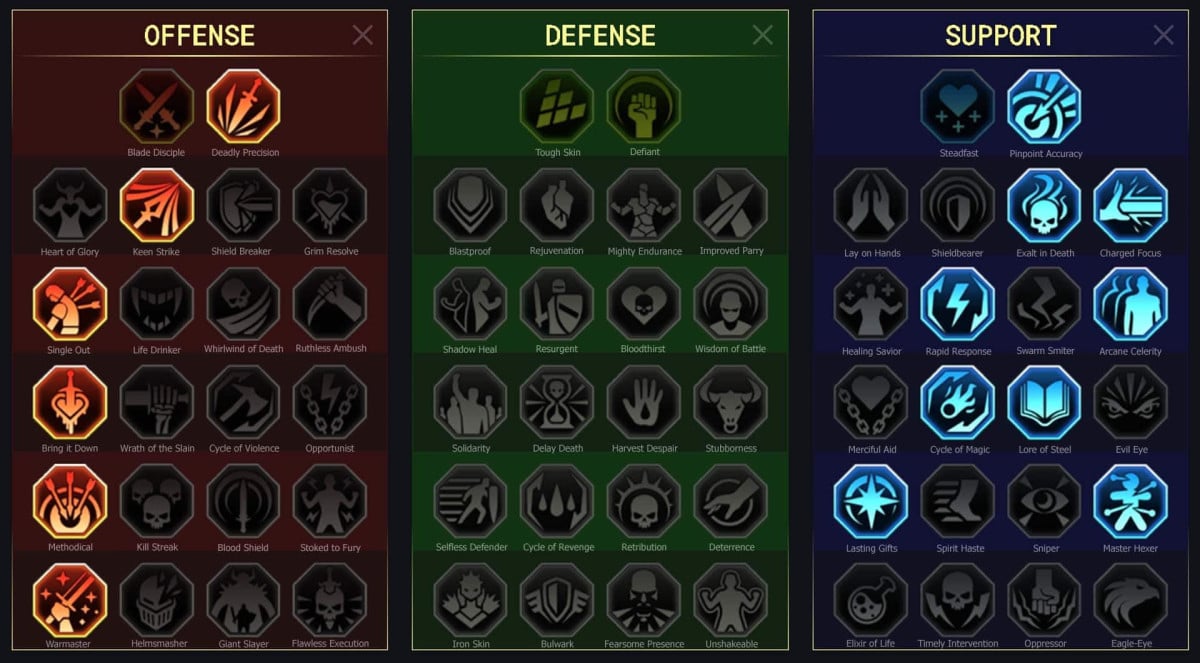This screenshot has height=663, width=1200.
Task: Click the Exalt in Death icon
Action: 1045,205
